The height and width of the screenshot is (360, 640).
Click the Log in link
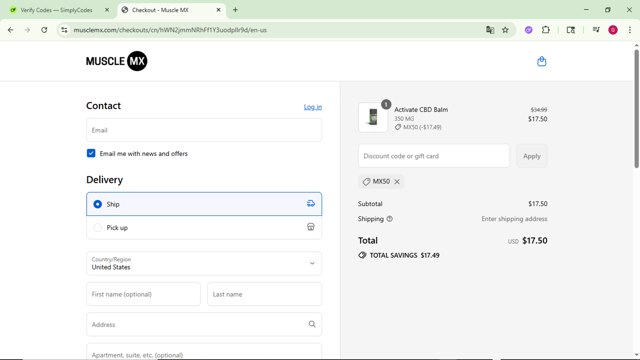[313, 107]
